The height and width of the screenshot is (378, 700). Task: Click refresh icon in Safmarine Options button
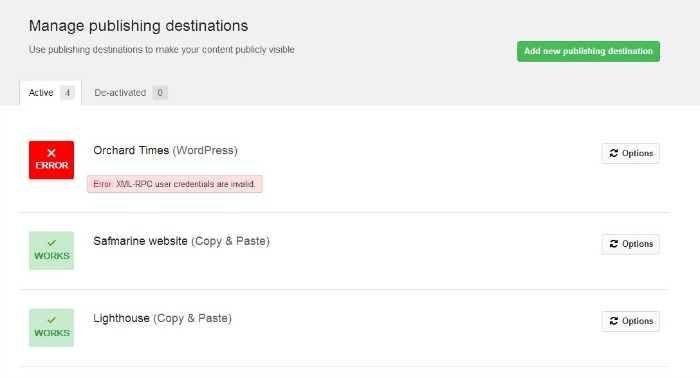click(614, 244)
